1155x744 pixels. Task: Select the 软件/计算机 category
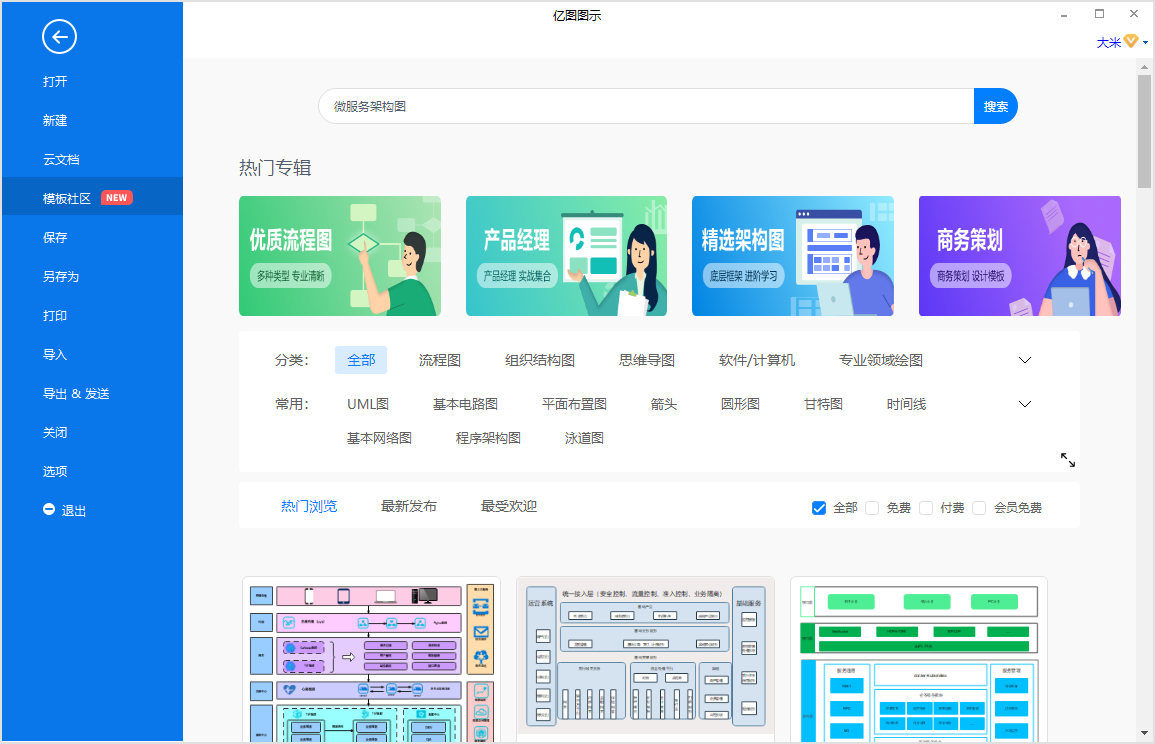(756, 360)
